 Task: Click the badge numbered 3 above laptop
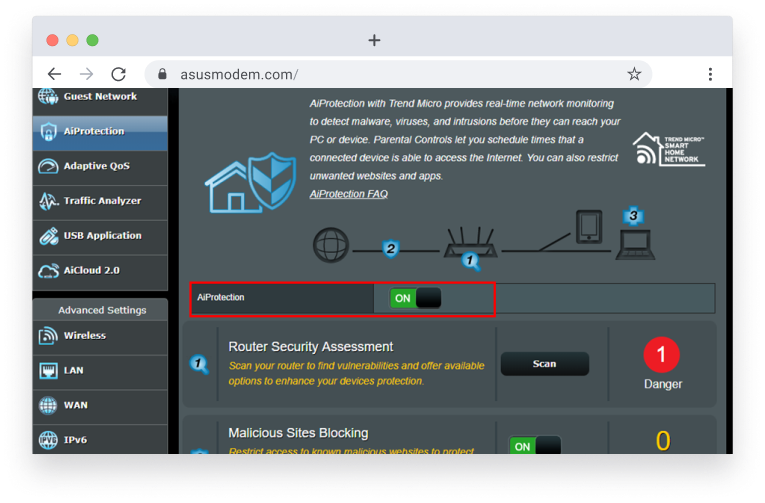633,216
